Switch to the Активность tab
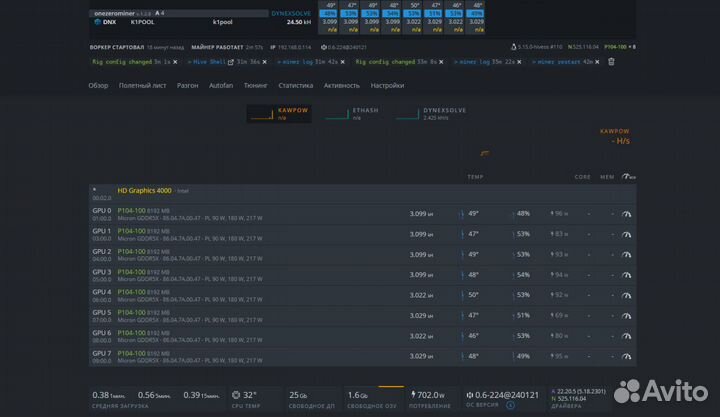Screen dimensions: 720x417 [342, 85]
